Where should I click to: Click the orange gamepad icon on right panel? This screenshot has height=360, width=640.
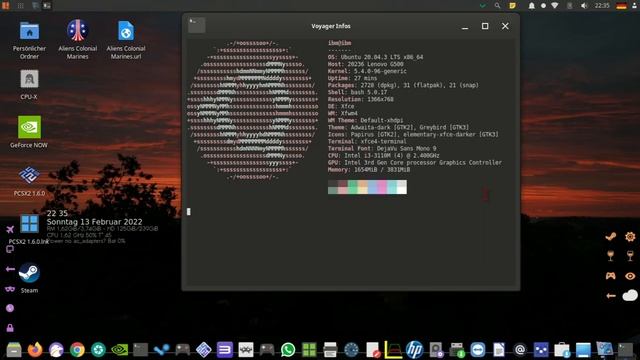point(611,276)
